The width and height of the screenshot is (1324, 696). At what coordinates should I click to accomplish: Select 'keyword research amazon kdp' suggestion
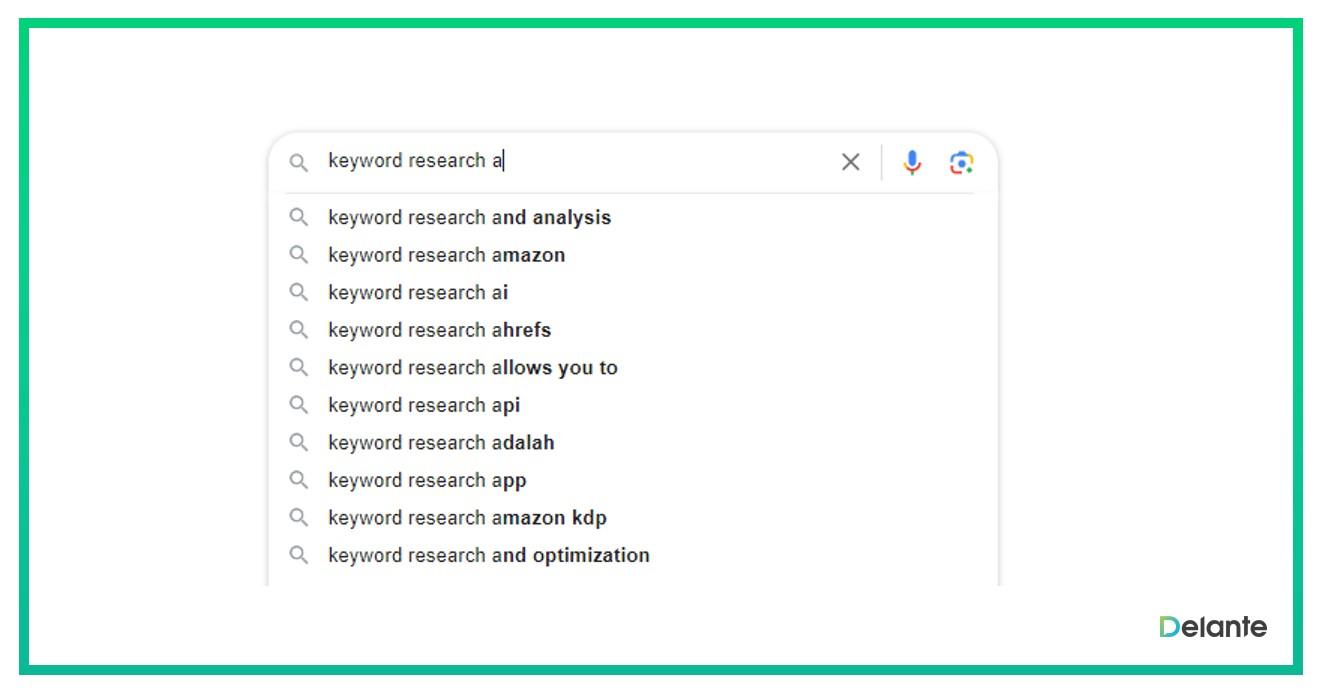[467, 517]
